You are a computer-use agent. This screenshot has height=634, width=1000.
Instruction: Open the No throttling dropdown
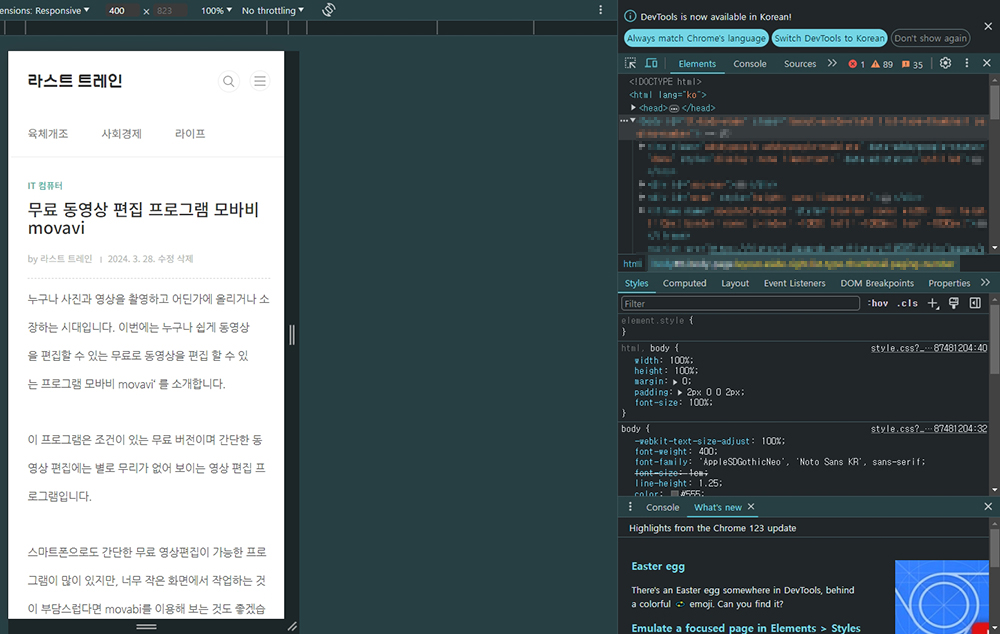[273, 10]
